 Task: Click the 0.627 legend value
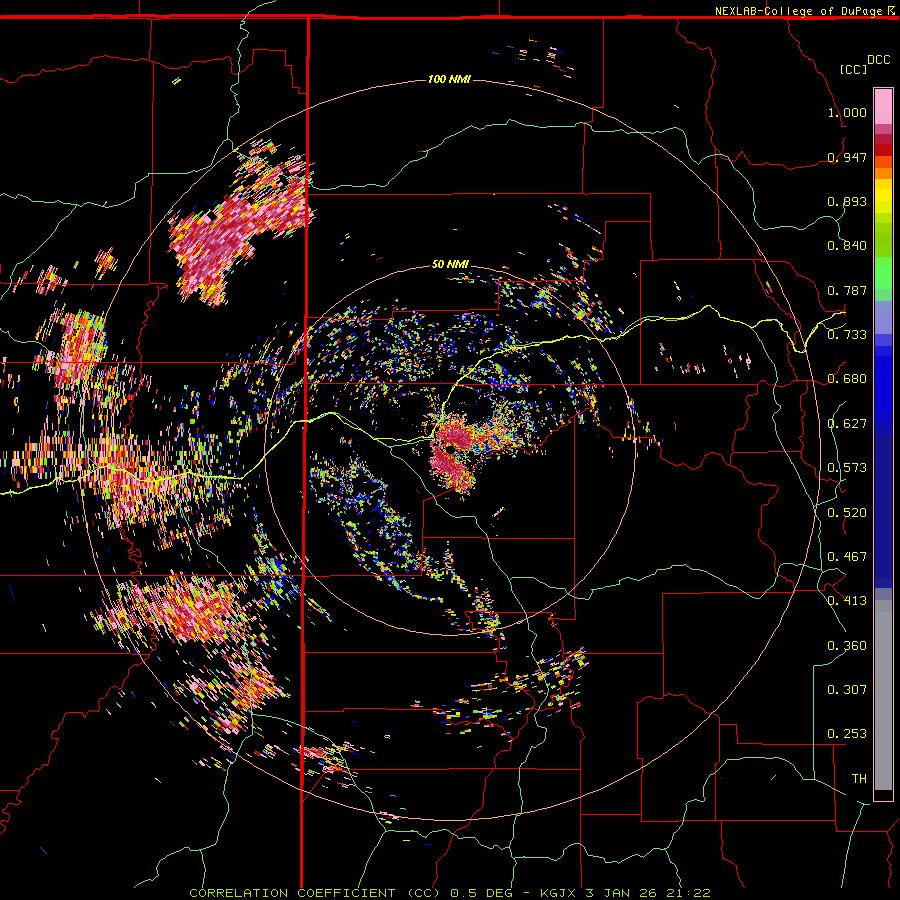pos(847,424)
